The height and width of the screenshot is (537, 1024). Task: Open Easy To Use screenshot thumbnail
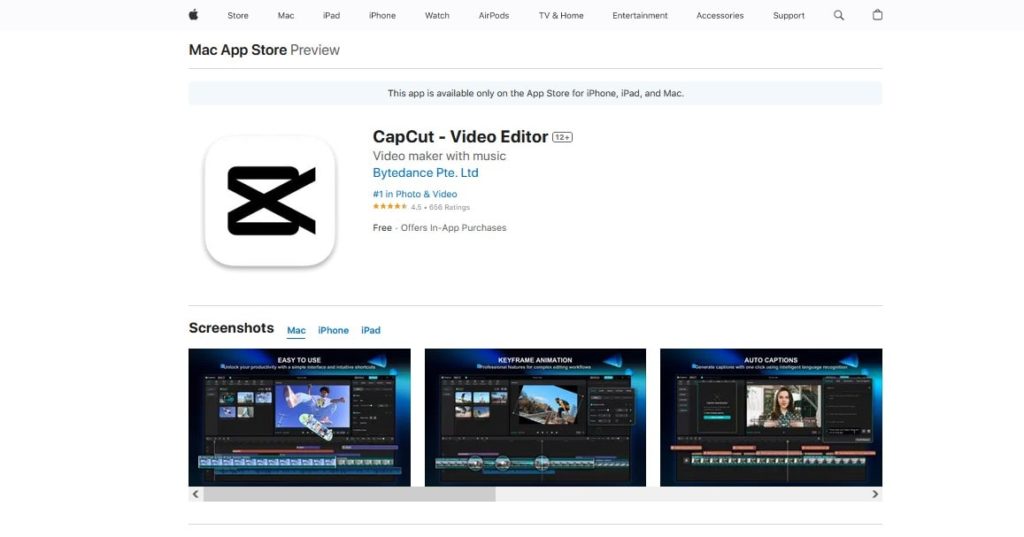point(299,417)
